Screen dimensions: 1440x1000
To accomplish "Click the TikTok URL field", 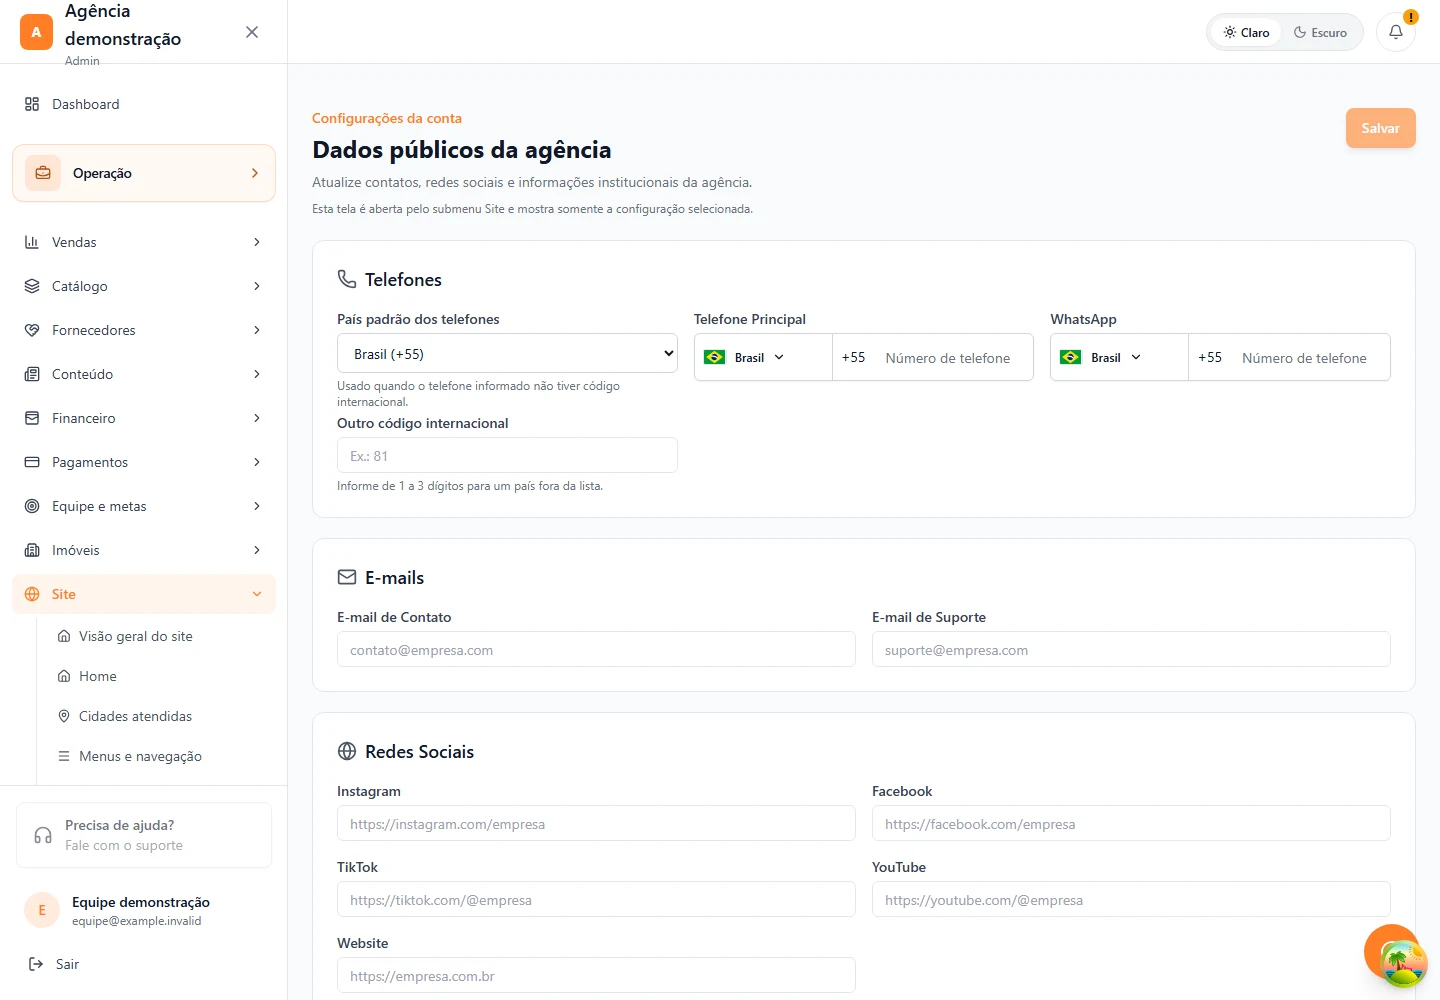I will (596, 899).
